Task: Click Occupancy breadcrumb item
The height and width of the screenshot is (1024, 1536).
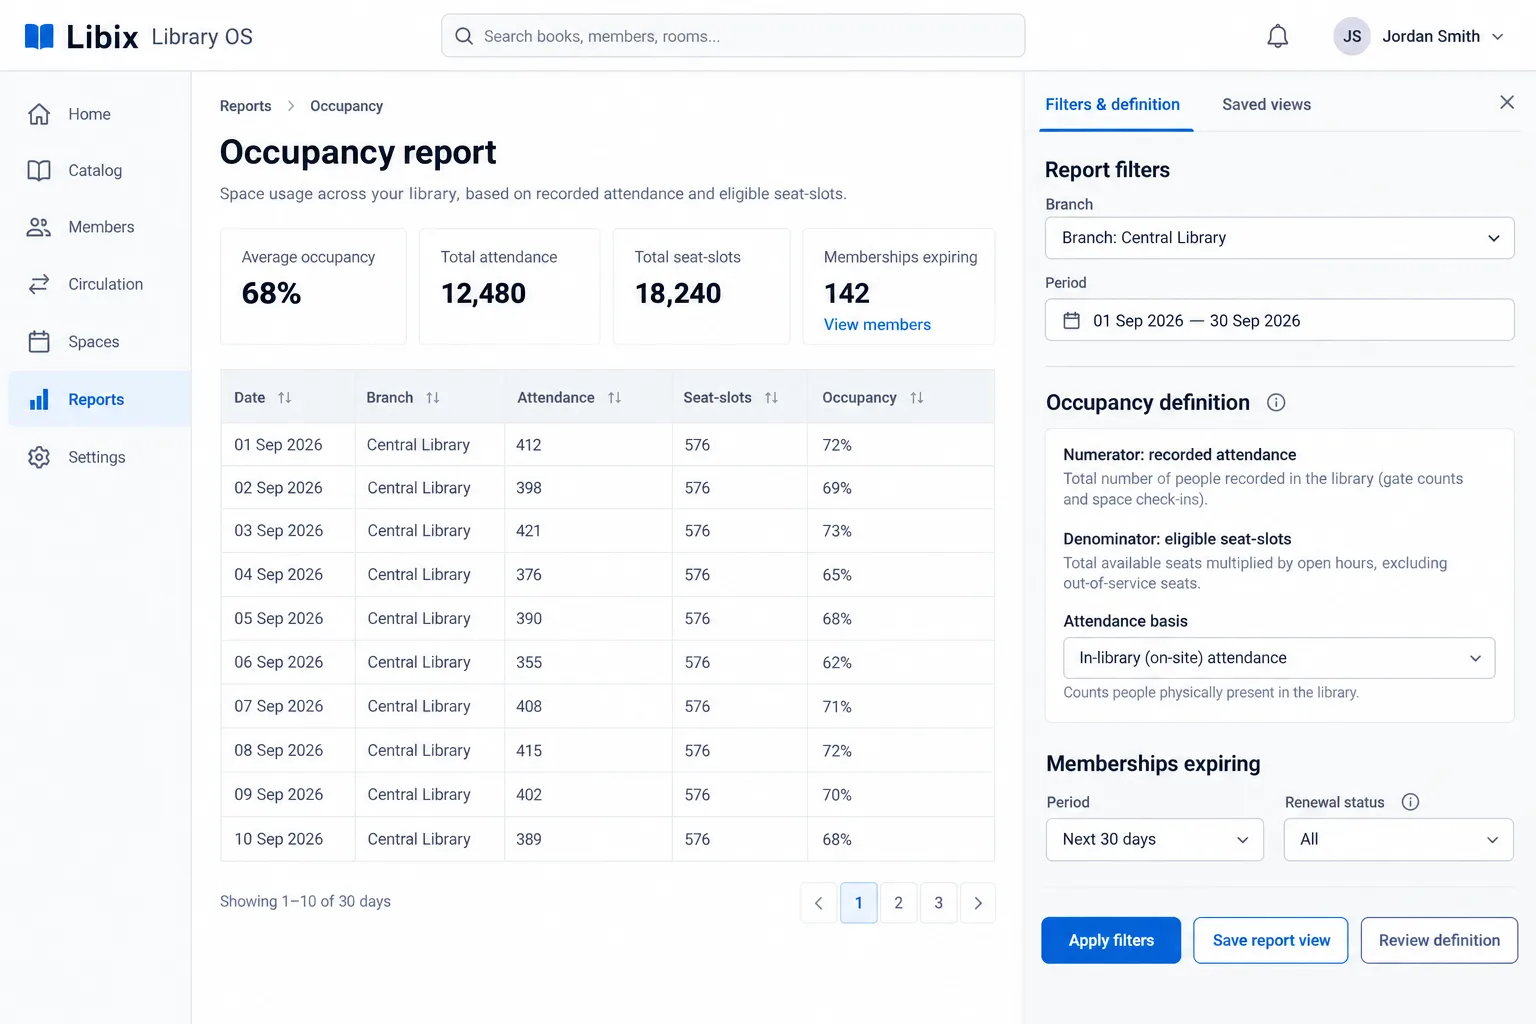Action: [346, 106]
